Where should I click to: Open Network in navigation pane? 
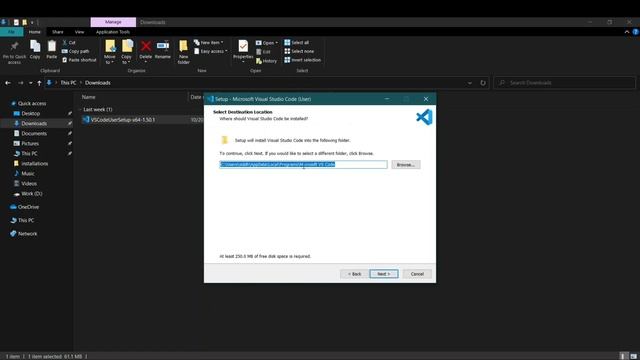(x=27, y=234)
